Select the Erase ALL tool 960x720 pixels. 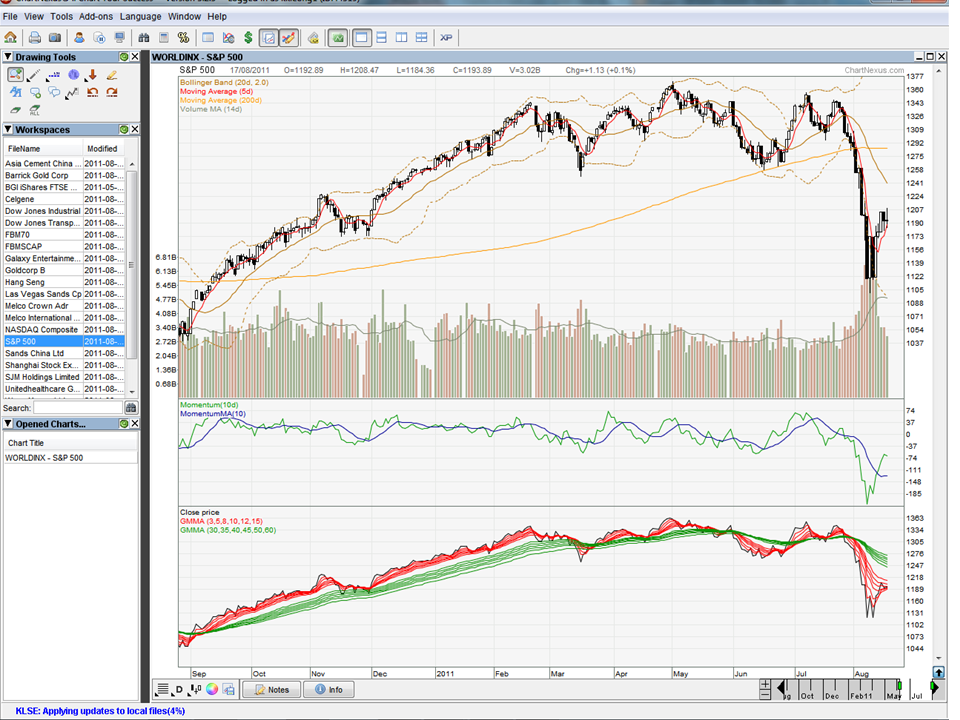(x=32, y=109)
